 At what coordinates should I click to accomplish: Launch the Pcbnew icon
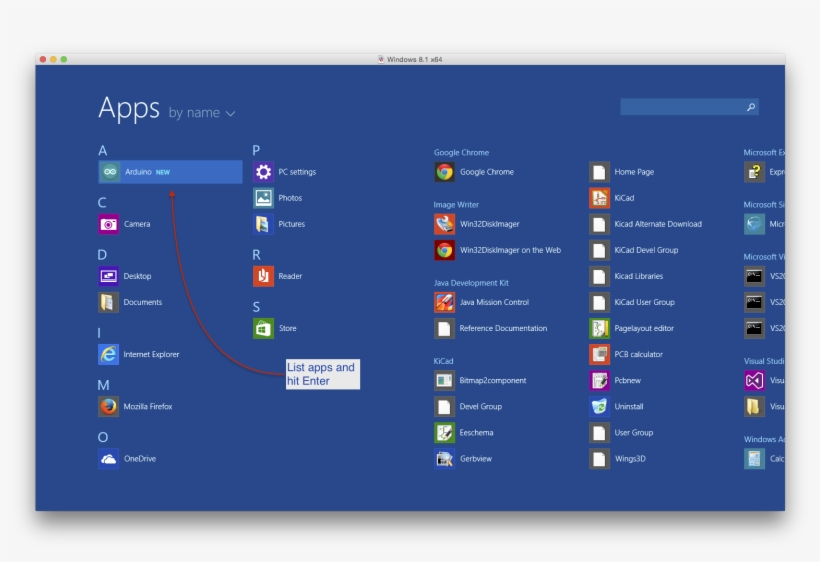tap(599, 381)
